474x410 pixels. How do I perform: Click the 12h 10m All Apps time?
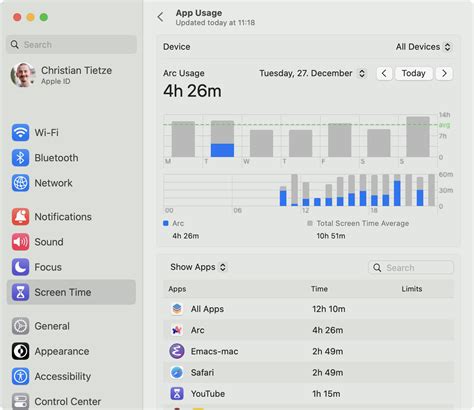(x=329, y=309)
